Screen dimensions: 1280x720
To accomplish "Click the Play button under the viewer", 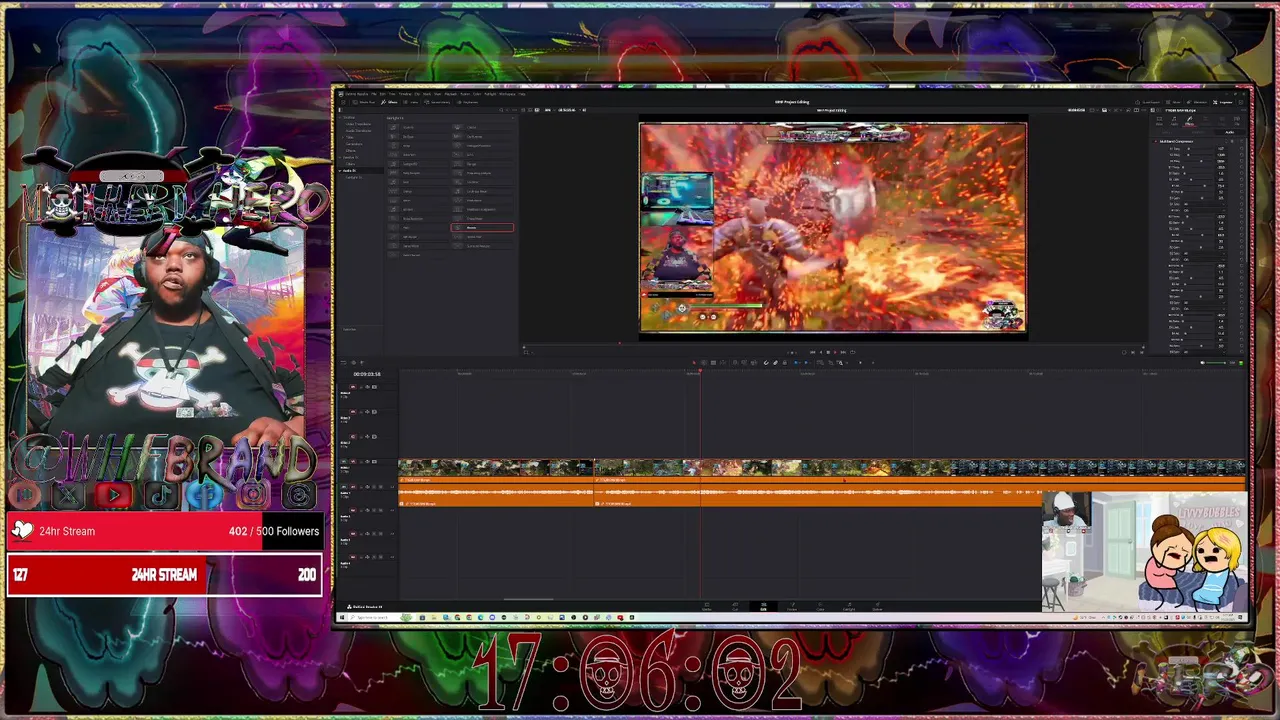I will click(x=835, y=352).
